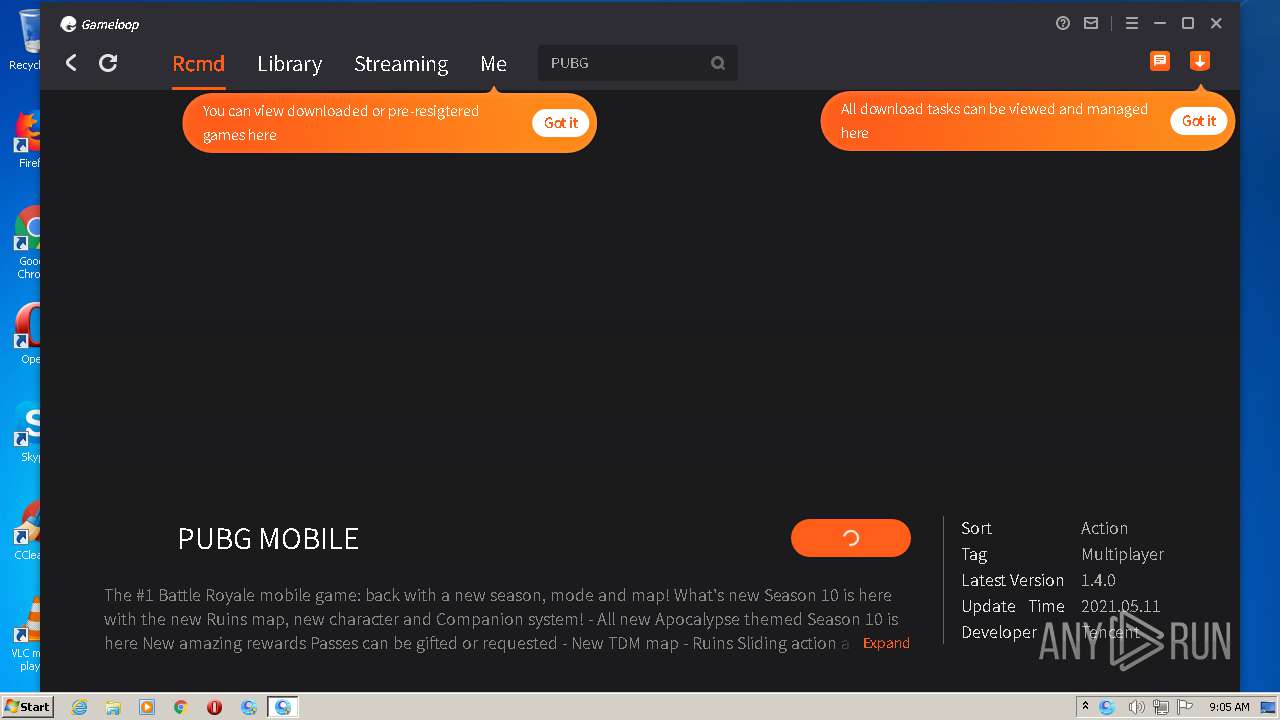Open the network tray icon
The width and height of the screenshot is (1280, 720).
tap(1161, 707)
